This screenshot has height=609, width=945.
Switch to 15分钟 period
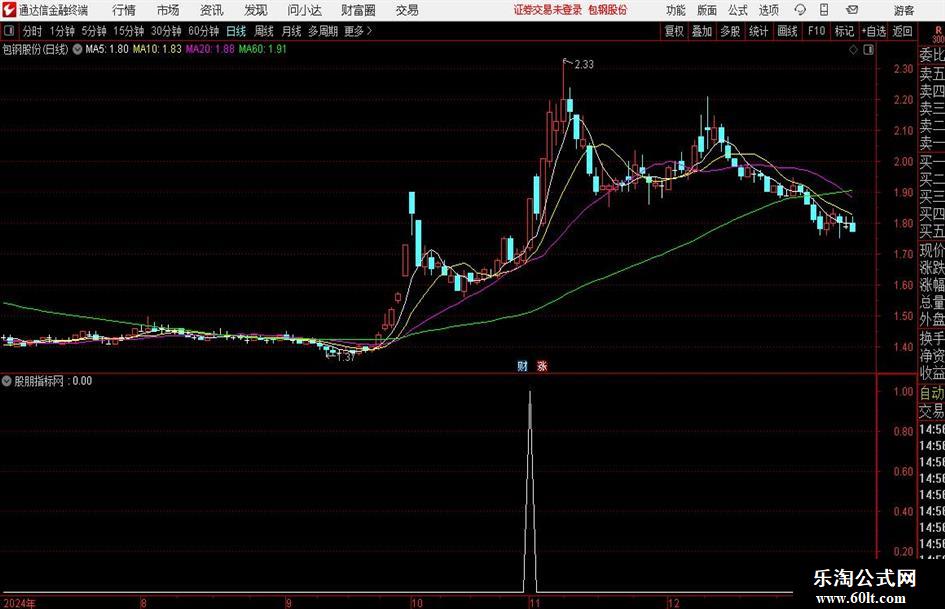coord(128,31)
